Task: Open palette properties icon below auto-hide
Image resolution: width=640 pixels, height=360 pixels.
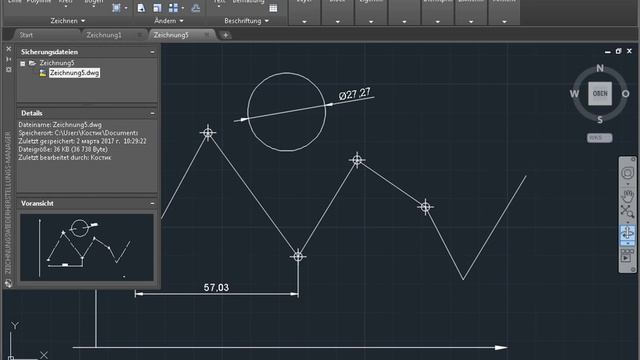Action: (9, 70)
